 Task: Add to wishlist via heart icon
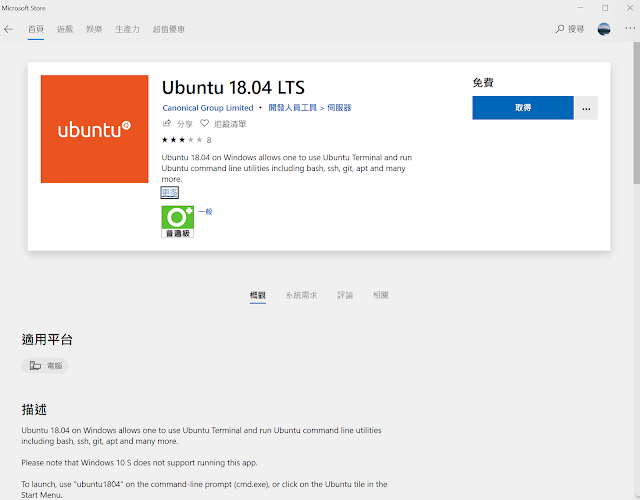coord(204,123)
